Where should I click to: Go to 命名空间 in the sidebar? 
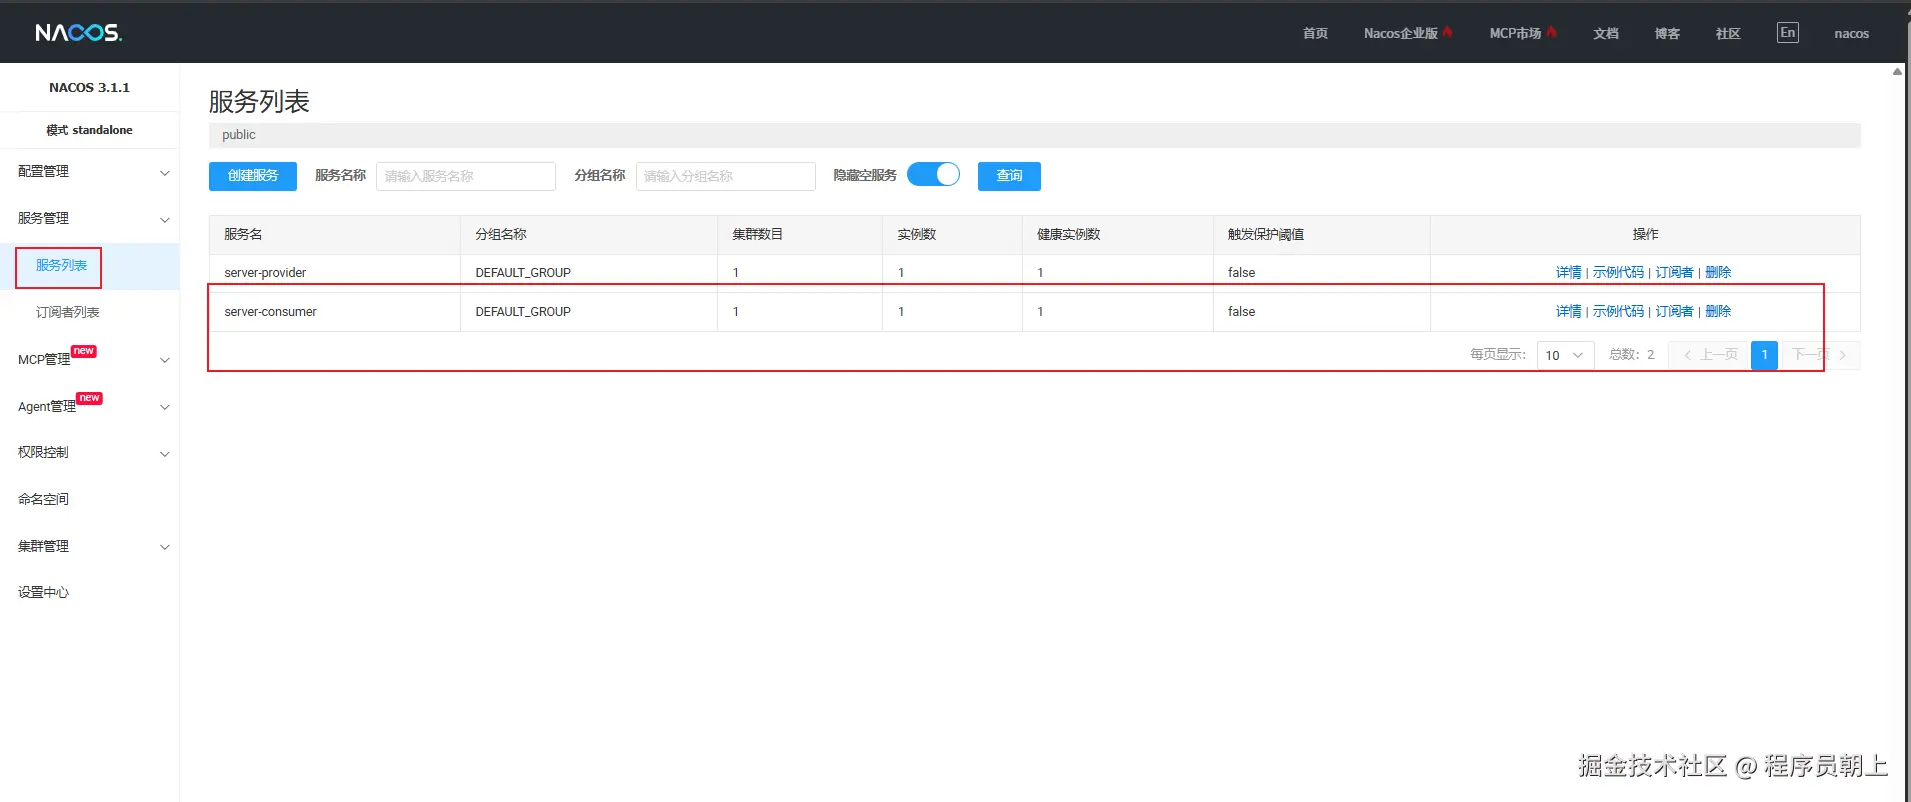coord(43,499)
